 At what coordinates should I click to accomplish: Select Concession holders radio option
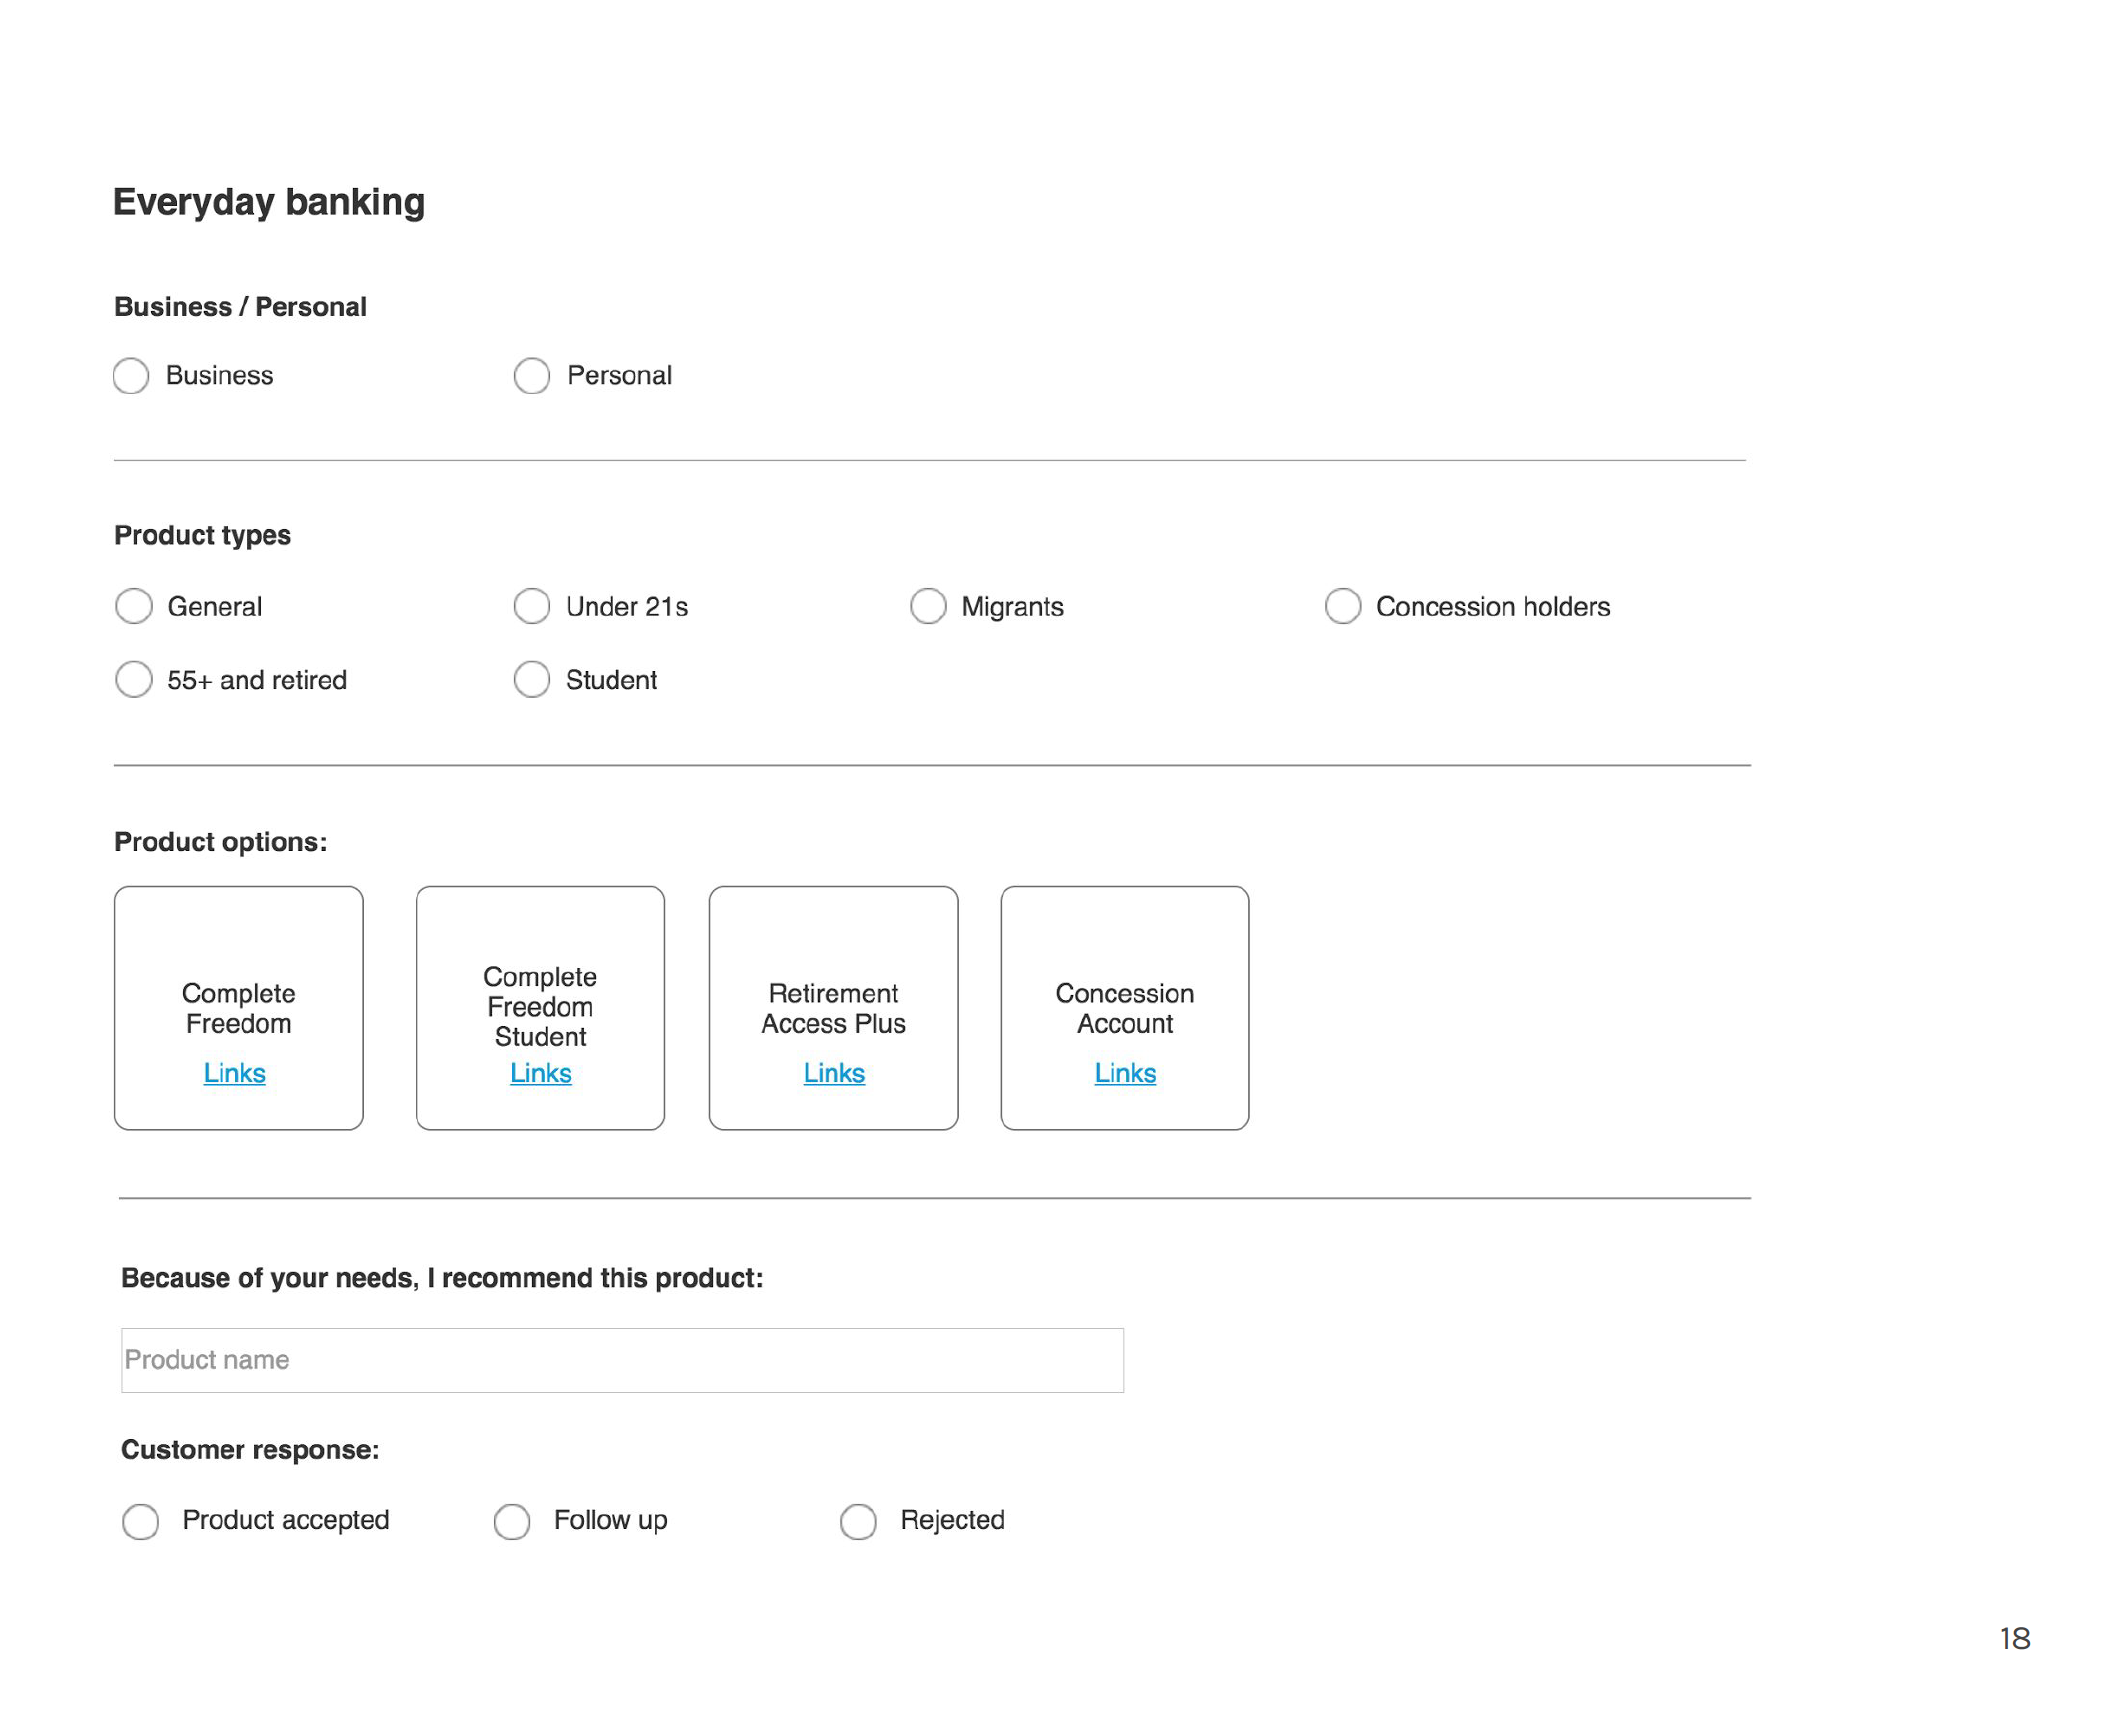pos(1342,606)
